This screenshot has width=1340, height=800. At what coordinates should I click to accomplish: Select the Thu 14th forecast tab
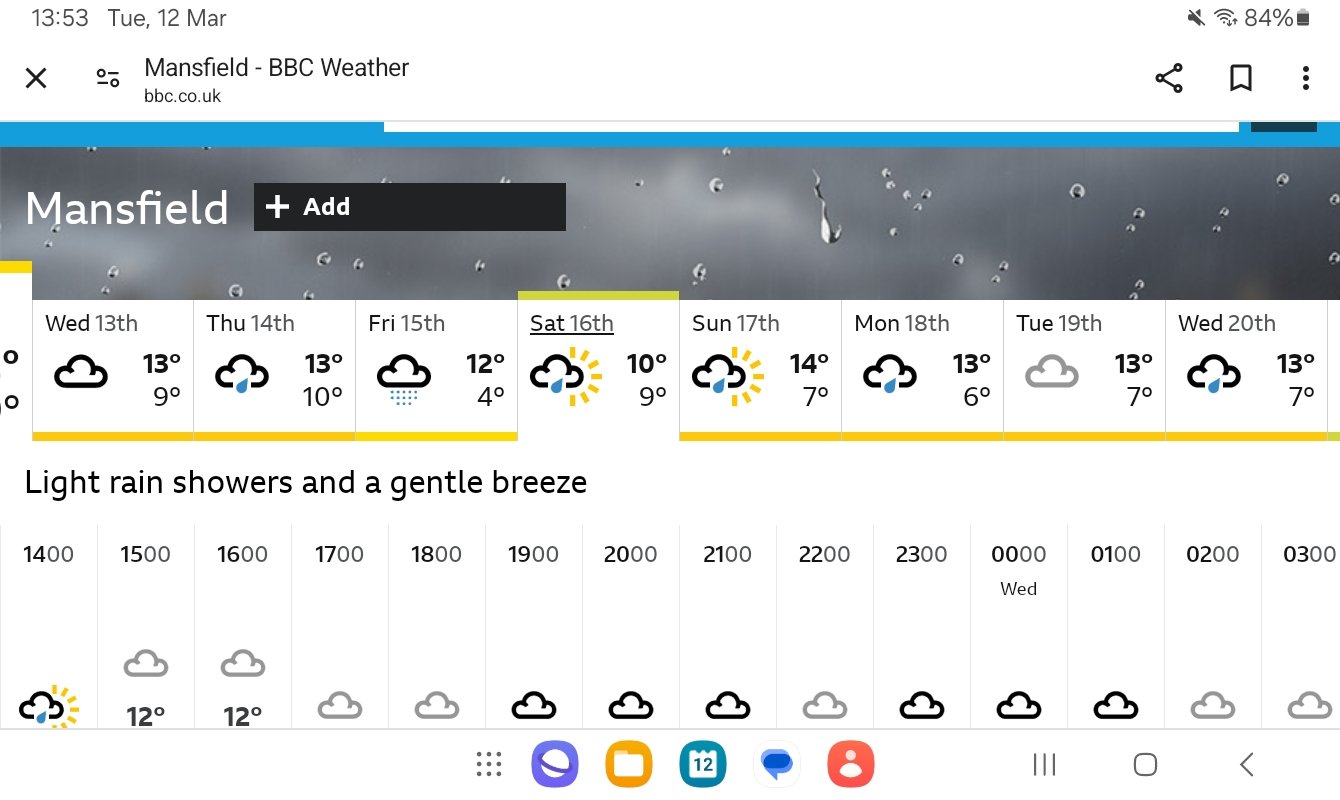coord(275,370)
